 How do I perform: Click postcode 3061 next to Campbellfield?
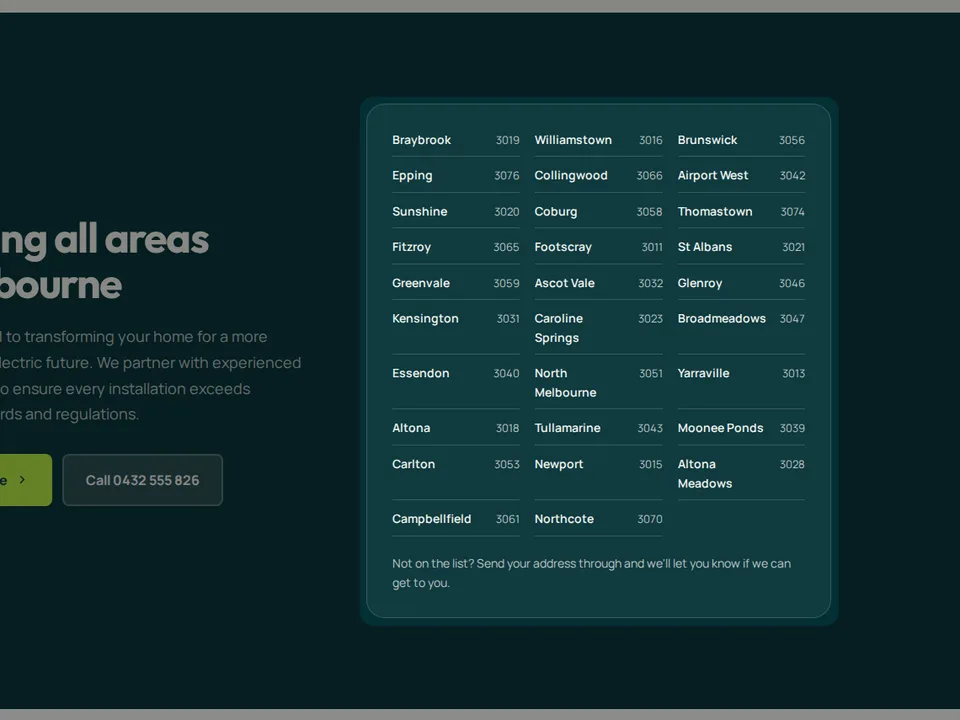[508, 519]
